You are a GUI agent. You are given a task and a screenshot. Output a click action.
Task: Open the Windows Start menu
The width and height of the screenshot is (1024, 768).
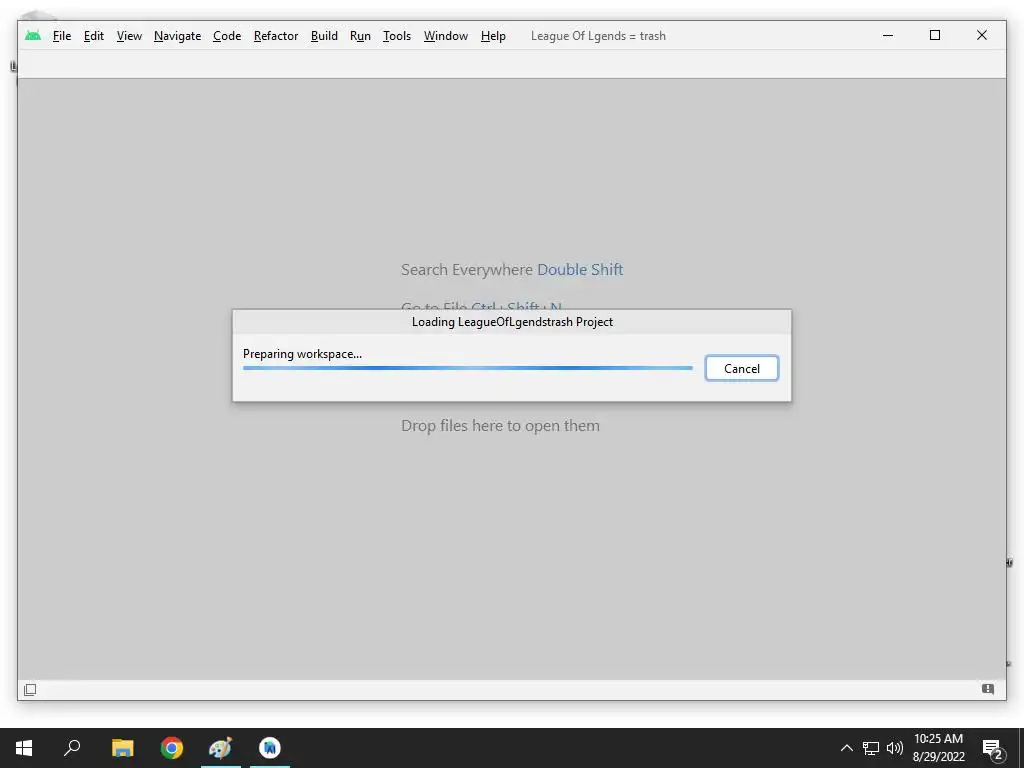coord(24,748)
